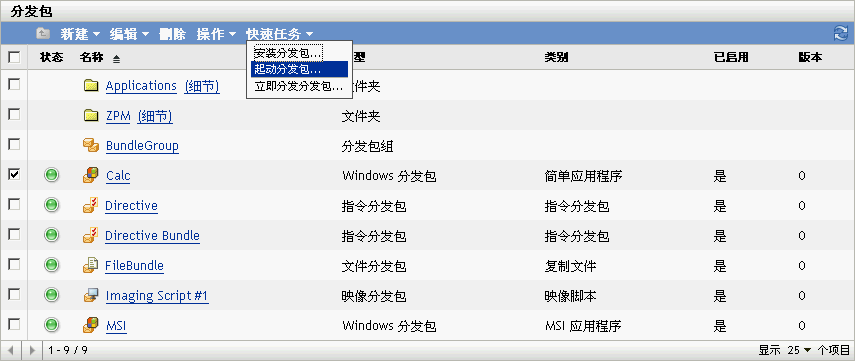The height and width of the screenshot is (361, 855).
Task: Open the Calc bundle link
Action: point(118,176)
